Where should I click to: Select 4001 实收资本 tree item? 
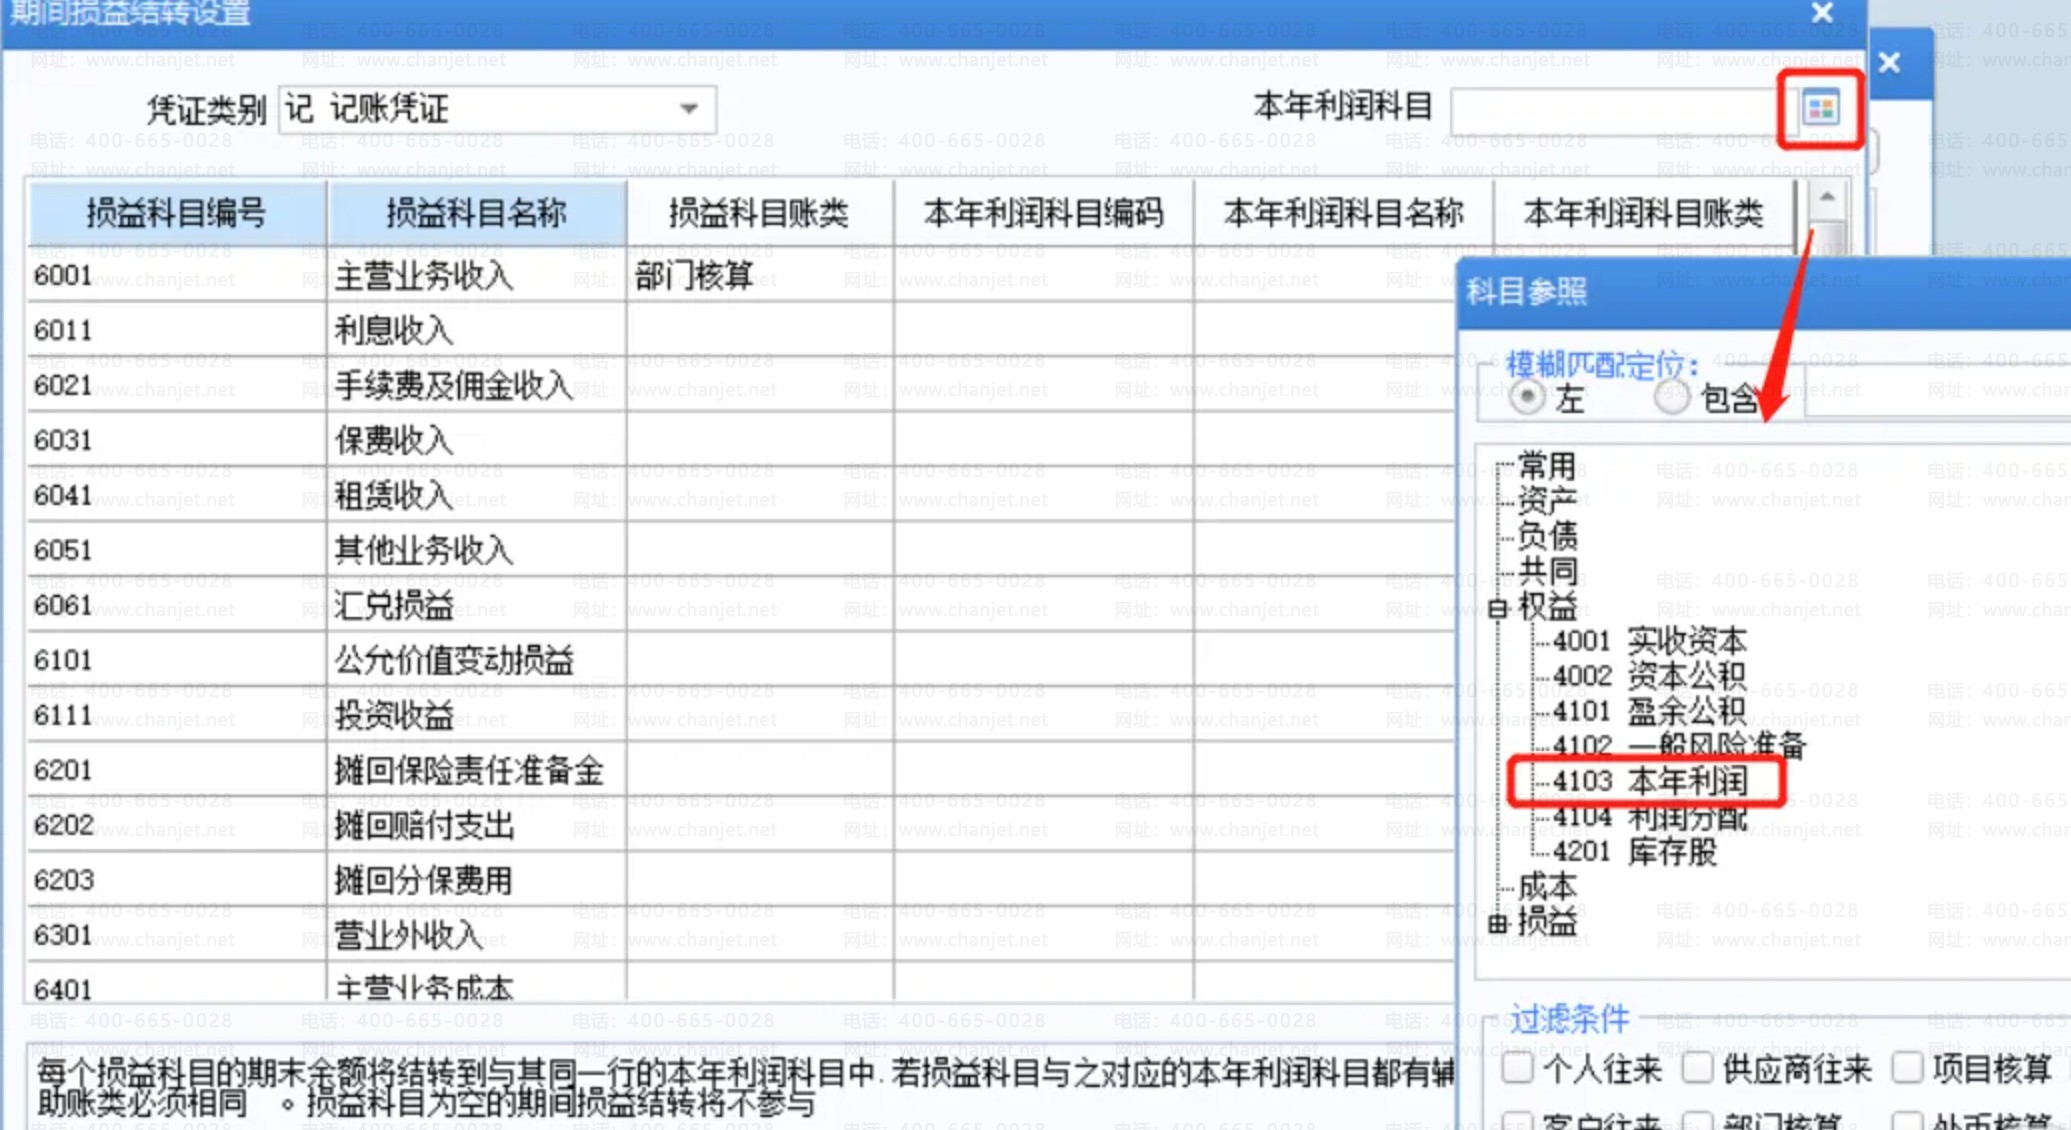pos(1650,640)
